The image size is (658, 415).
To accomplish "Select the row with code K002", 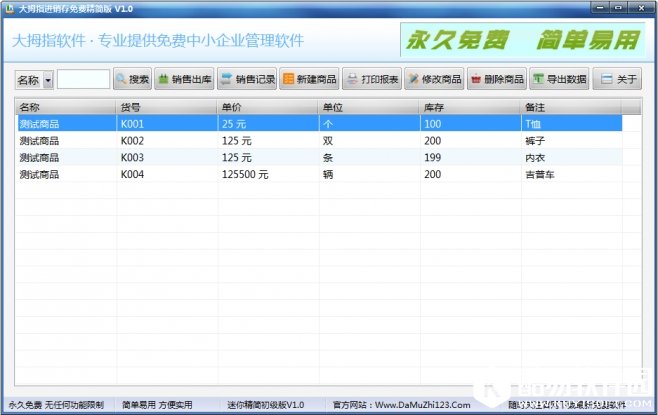I will (319, 141).
